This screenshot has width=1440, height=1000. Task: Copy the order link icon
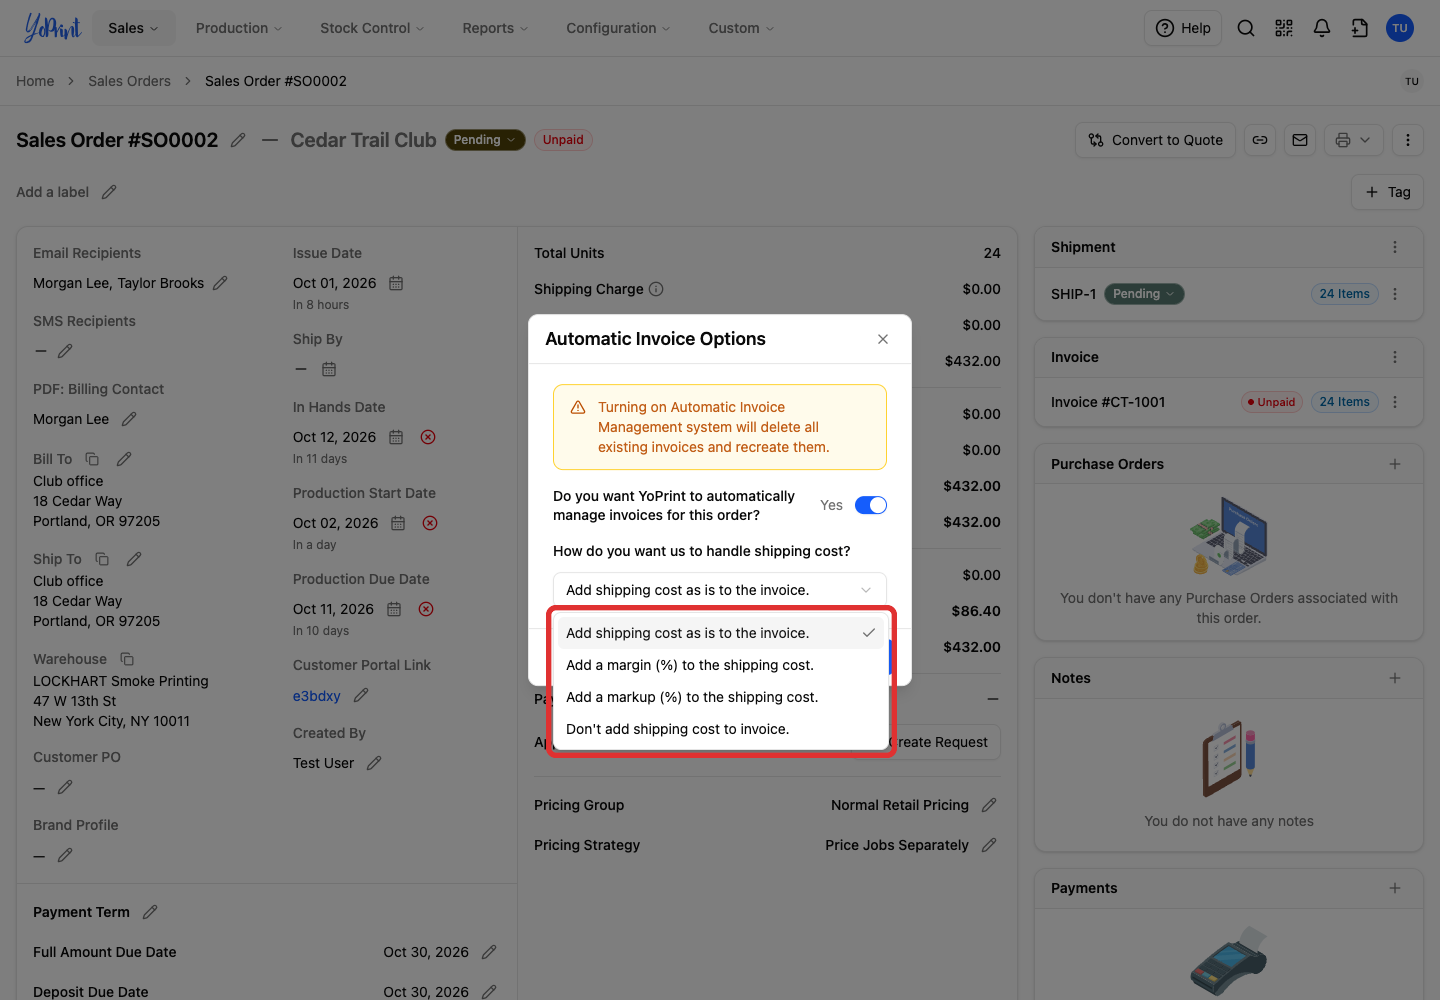pos(1260,140)
